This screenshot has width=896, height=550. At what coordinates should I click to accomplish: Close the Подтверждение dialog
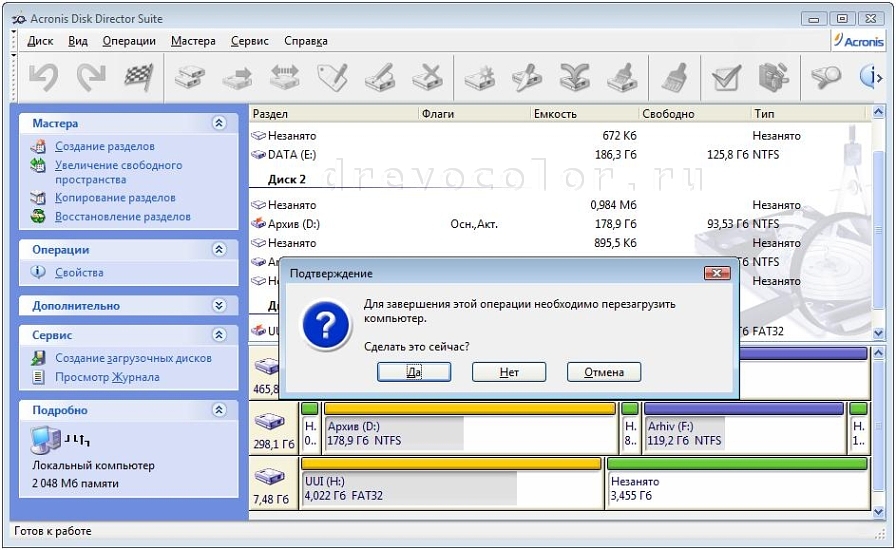(x=717, y=273)
